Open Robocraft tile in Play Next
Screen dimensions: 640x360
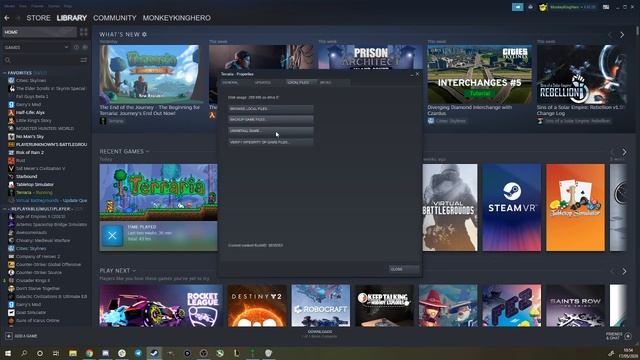(321, 306)
